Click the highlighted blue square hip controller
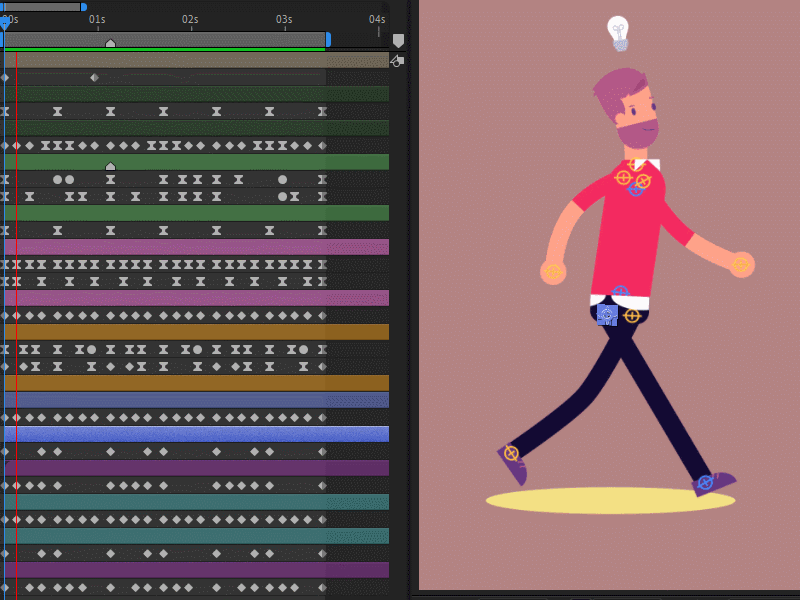This screenshot has width=800, height=600. 607,315
